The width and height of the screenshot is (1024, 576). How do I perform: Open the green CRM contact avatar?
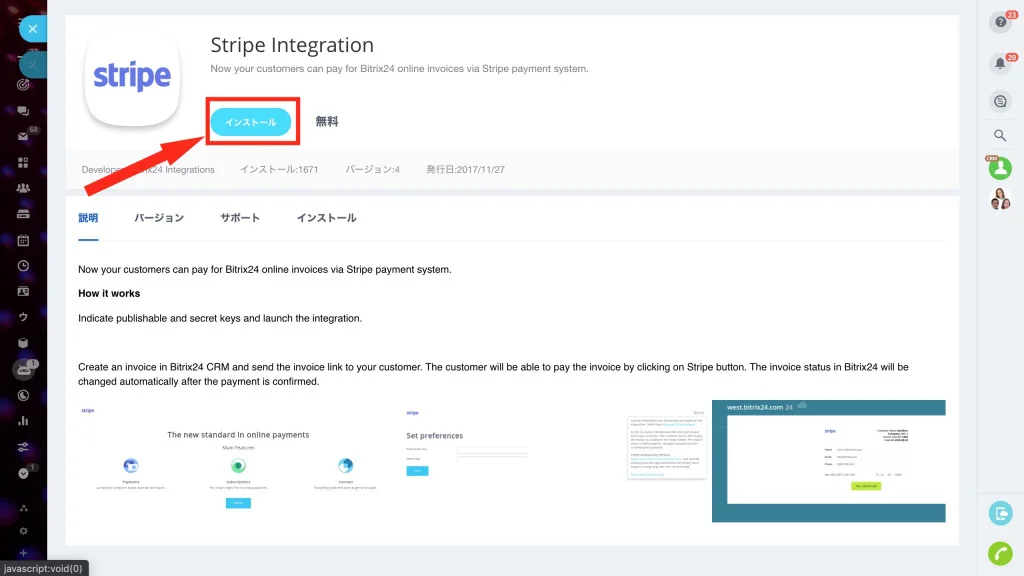[x=999, y=169]
